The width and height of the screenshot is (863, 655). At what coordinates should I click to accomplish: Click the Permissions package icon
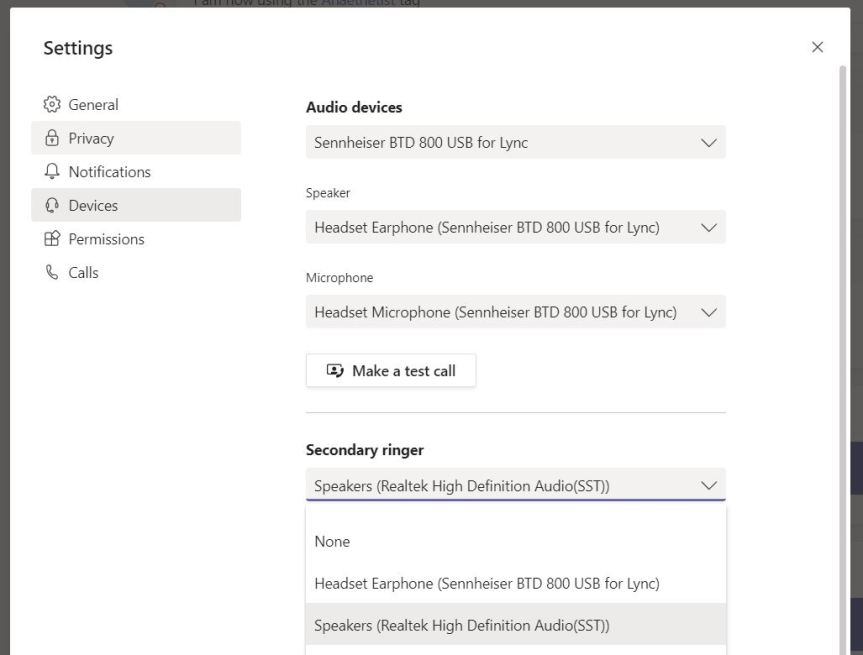(x=53, y=239)
